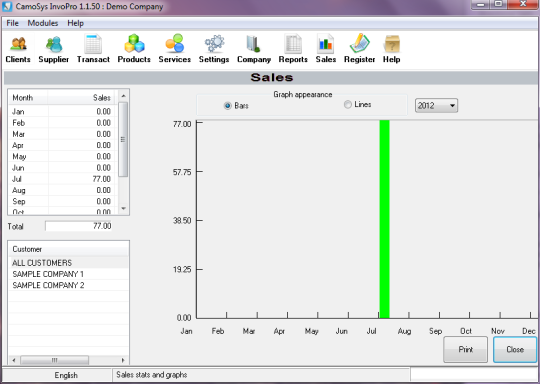Image resolution: width=540 pixels, height=384 pixels.
Task: Click the Sales column header
Action: [x=81, y=97]
